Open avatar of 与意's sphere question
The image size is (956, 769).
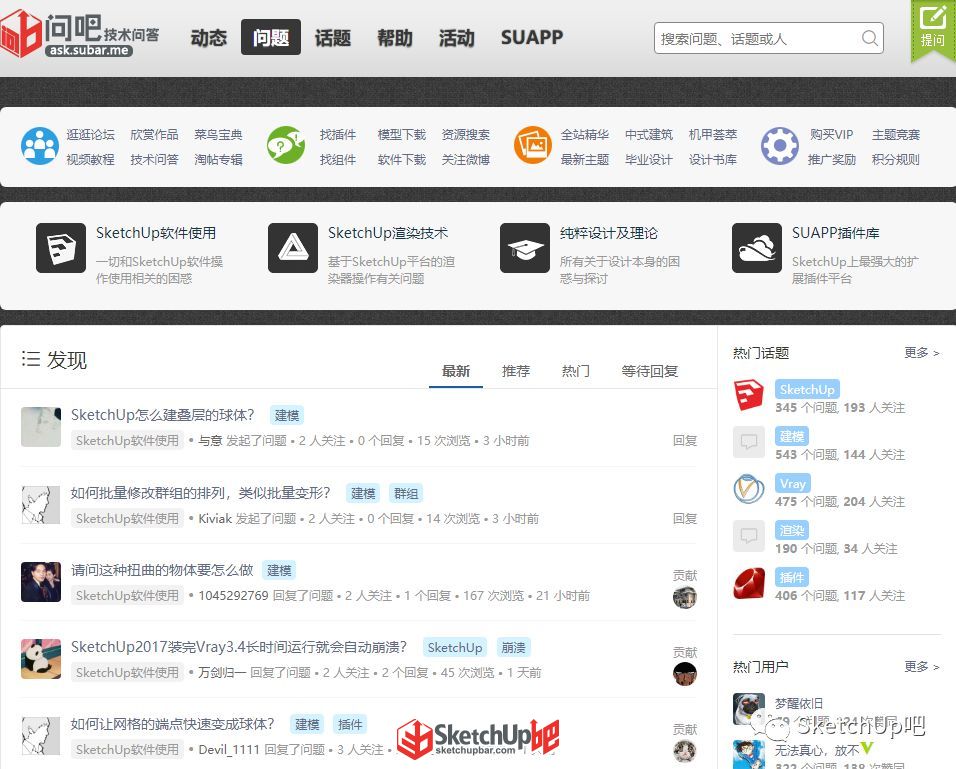pyautogui.click(x=41, y=427)
